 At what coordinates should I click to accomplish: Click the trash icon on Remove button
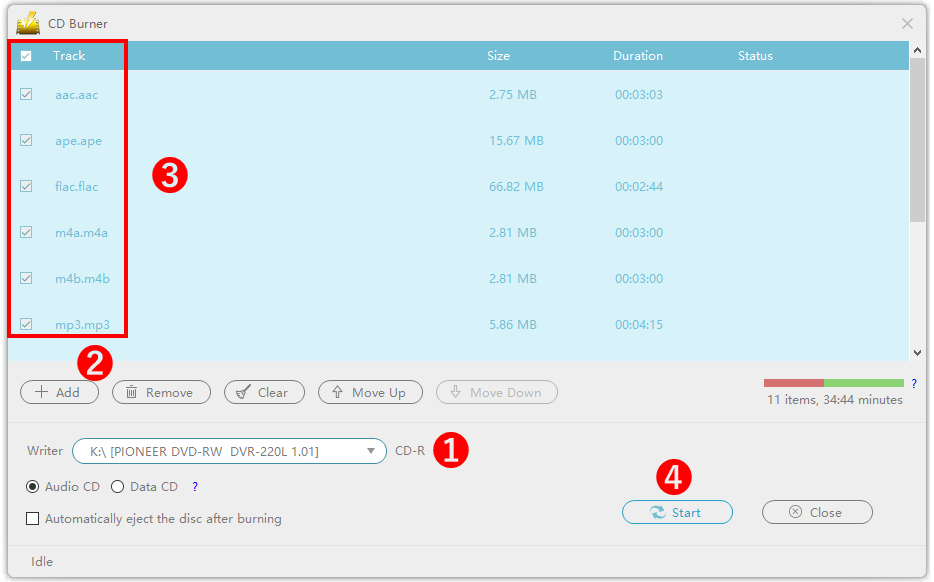(132, 393)
